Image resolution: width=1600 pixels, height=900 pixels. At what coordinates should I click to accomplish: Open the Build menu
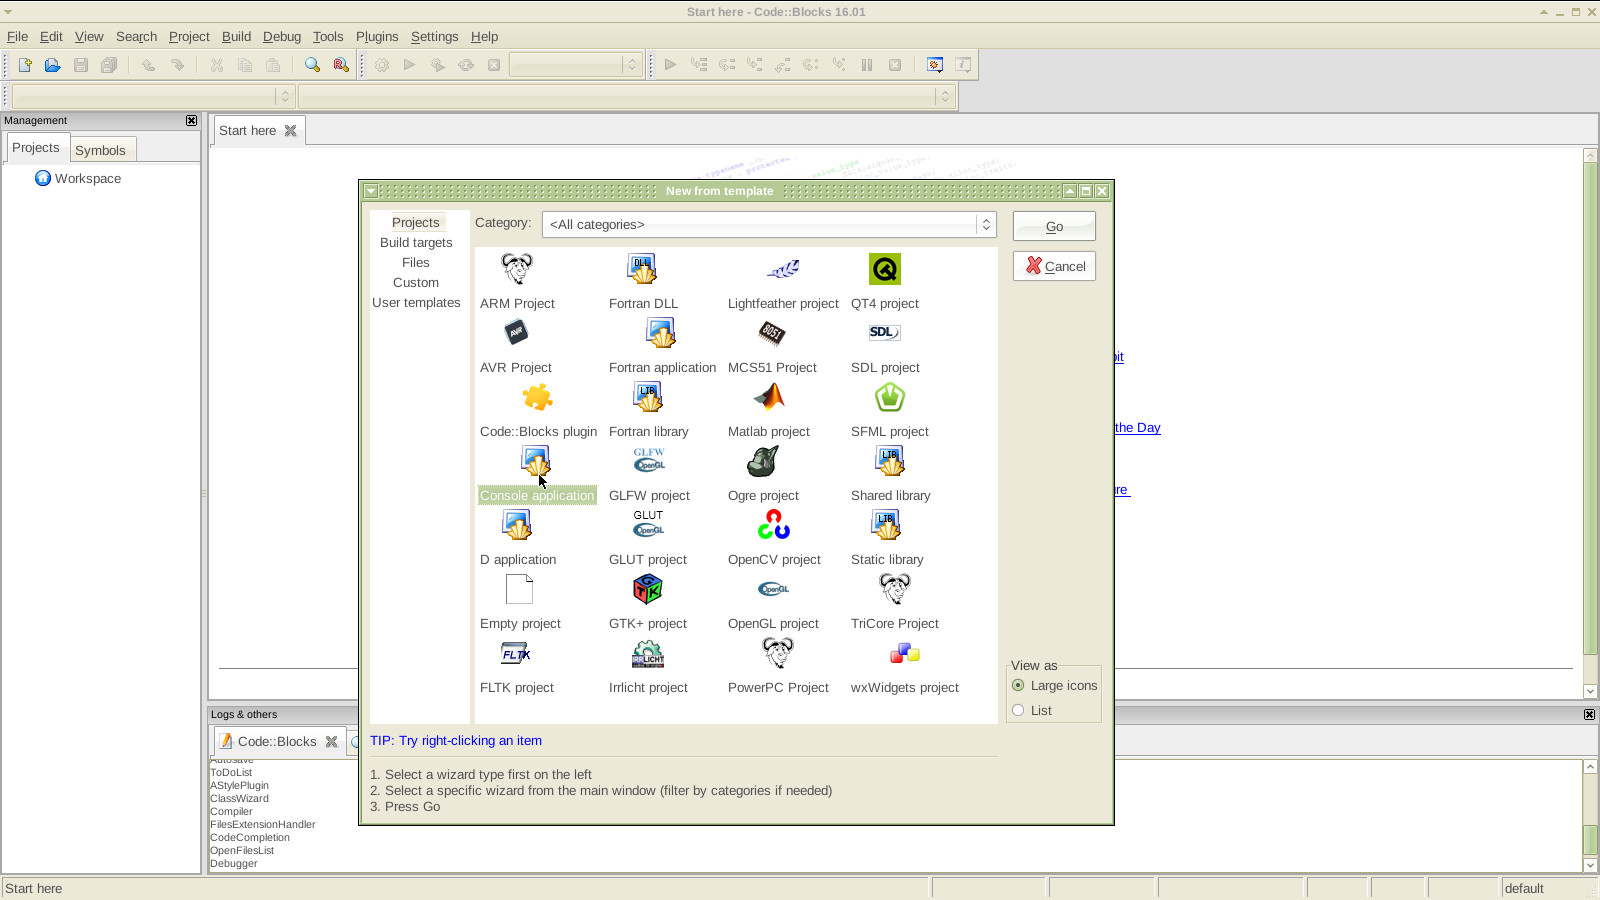236,37
